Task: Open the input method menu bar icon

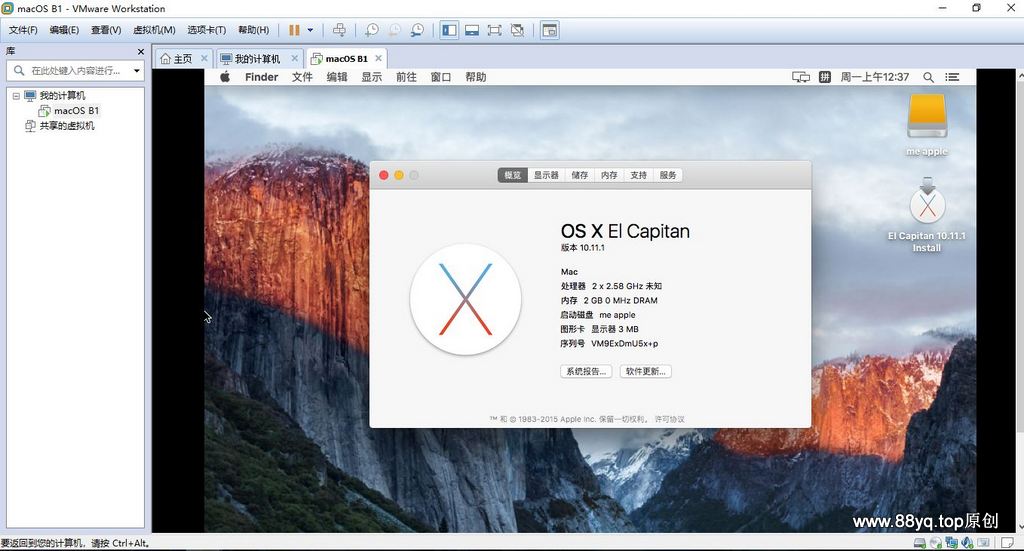Action: 825,77
